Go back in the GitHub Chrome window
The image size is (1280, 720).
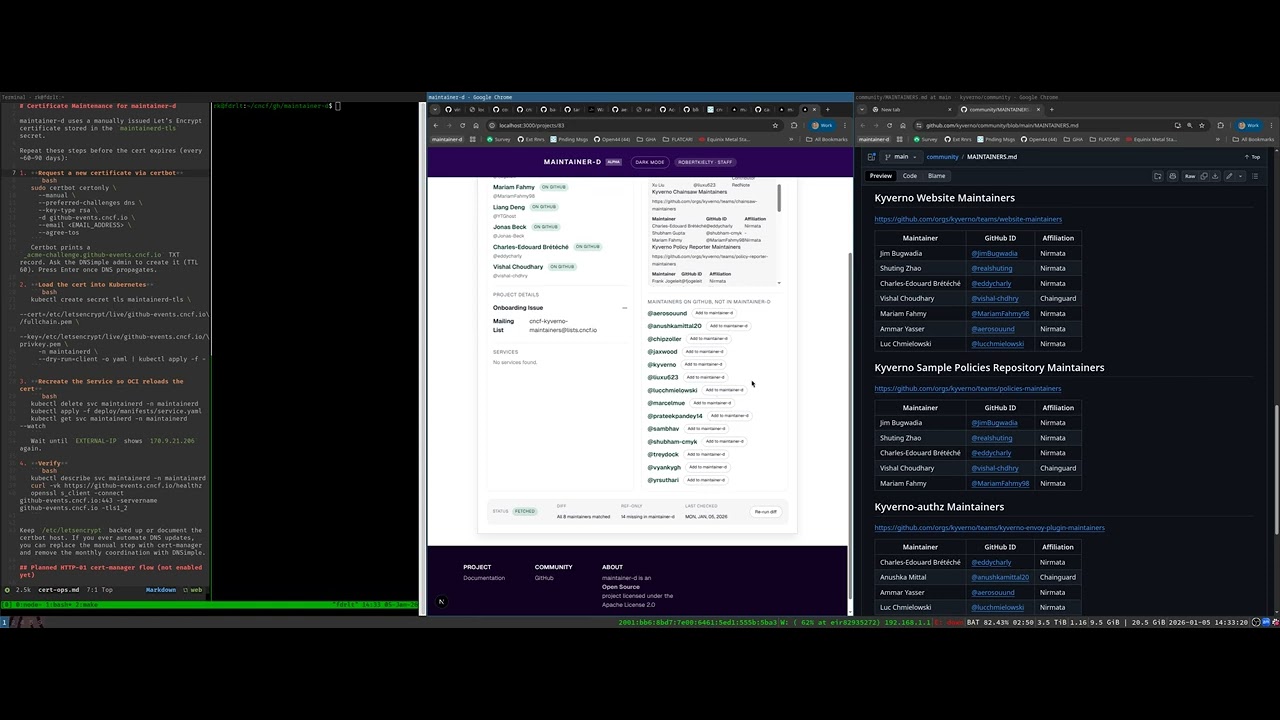coord(862,125)
